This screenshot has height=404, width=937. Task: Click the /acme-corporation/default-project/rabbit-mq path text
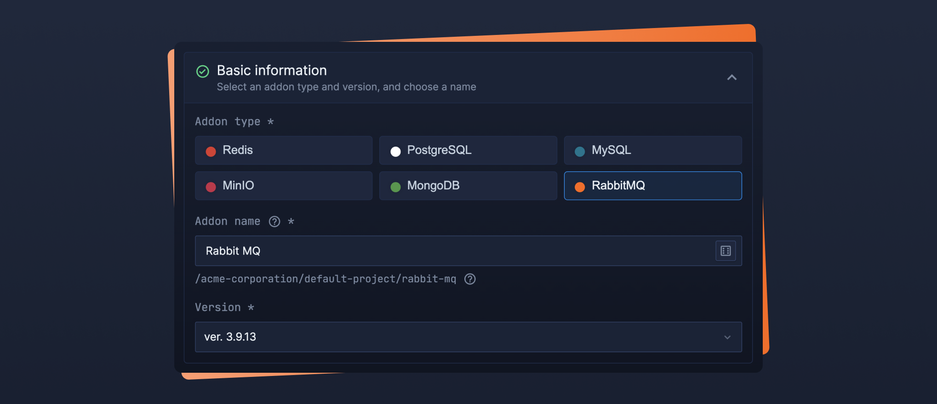(x=326, y=279)
